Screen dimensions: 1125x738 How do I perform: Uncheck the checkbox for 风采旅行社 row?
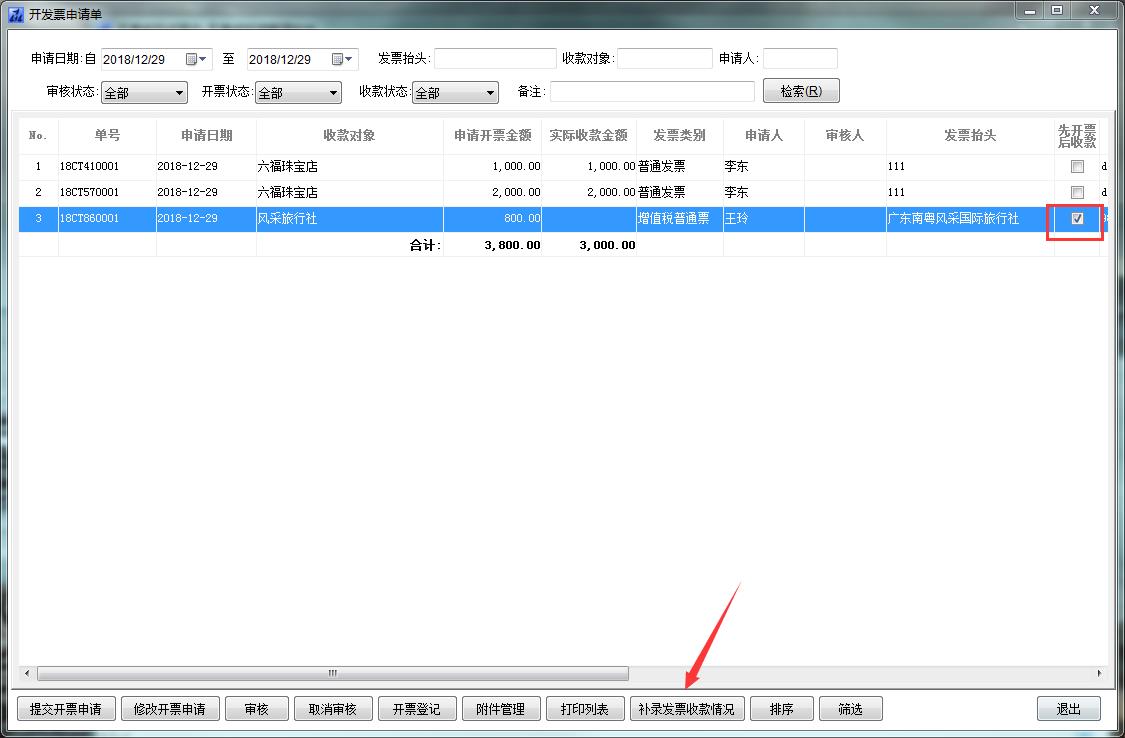tap(1077, 219)
